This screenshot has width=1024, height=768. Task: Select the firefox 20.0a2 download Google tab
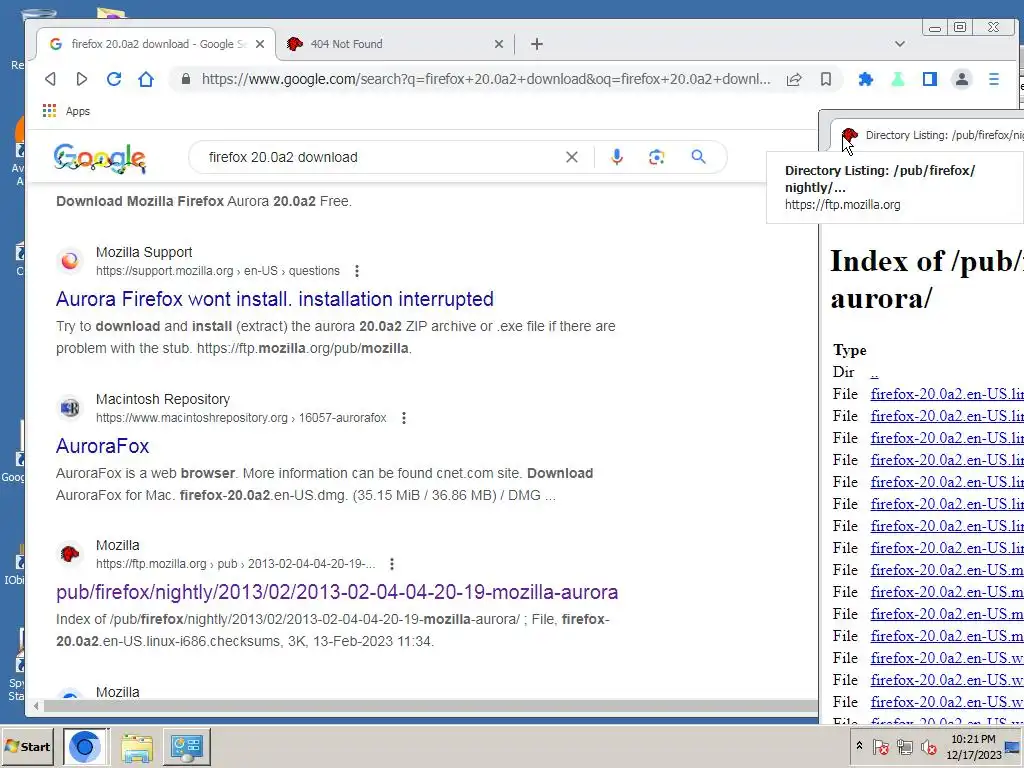[x=155, y=44]
